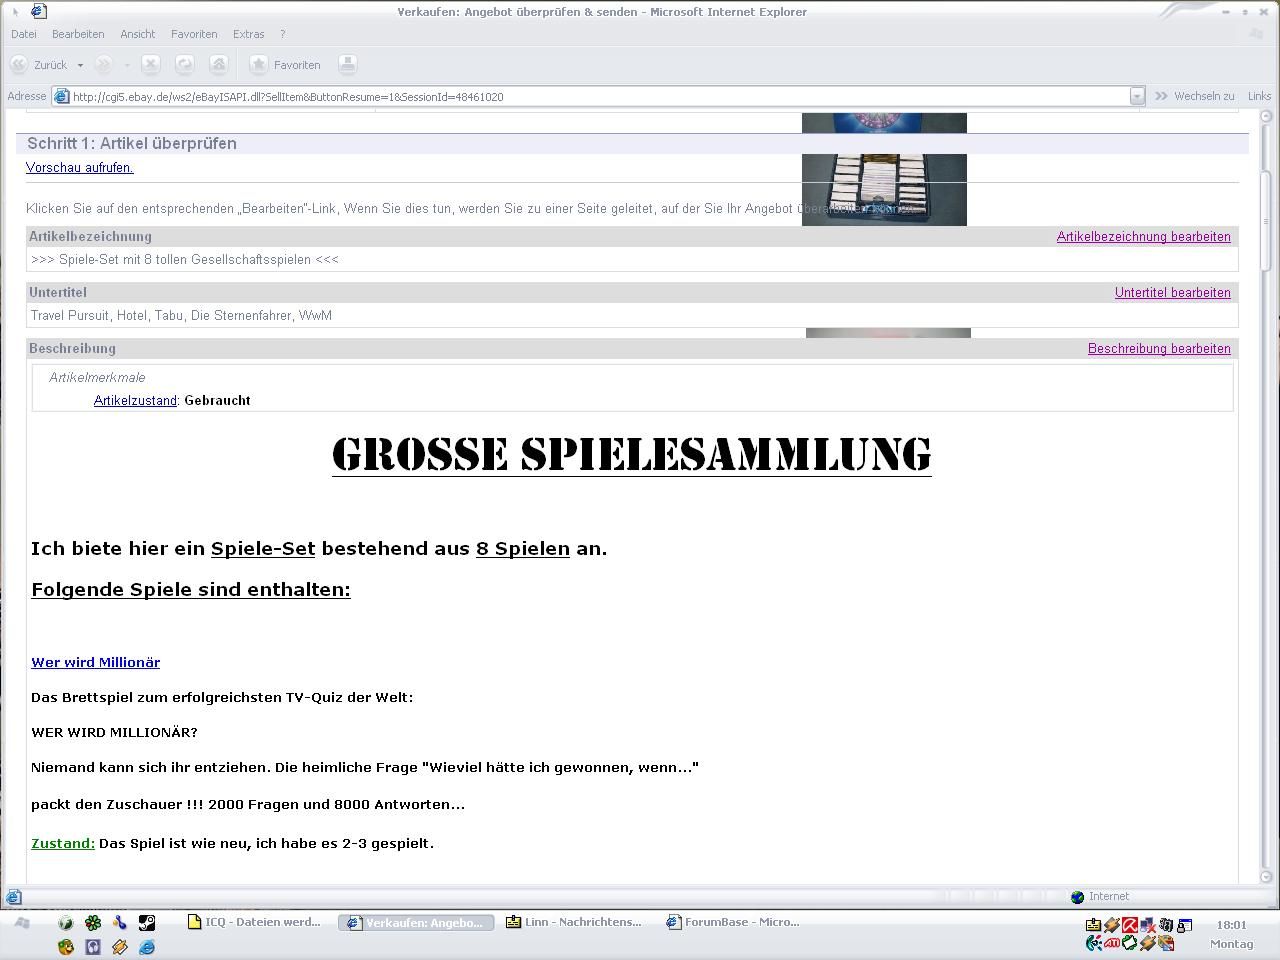Launch the green ICQ flower quick-launch icon
Screen dimensions: 1280x960
pos(93,923)
